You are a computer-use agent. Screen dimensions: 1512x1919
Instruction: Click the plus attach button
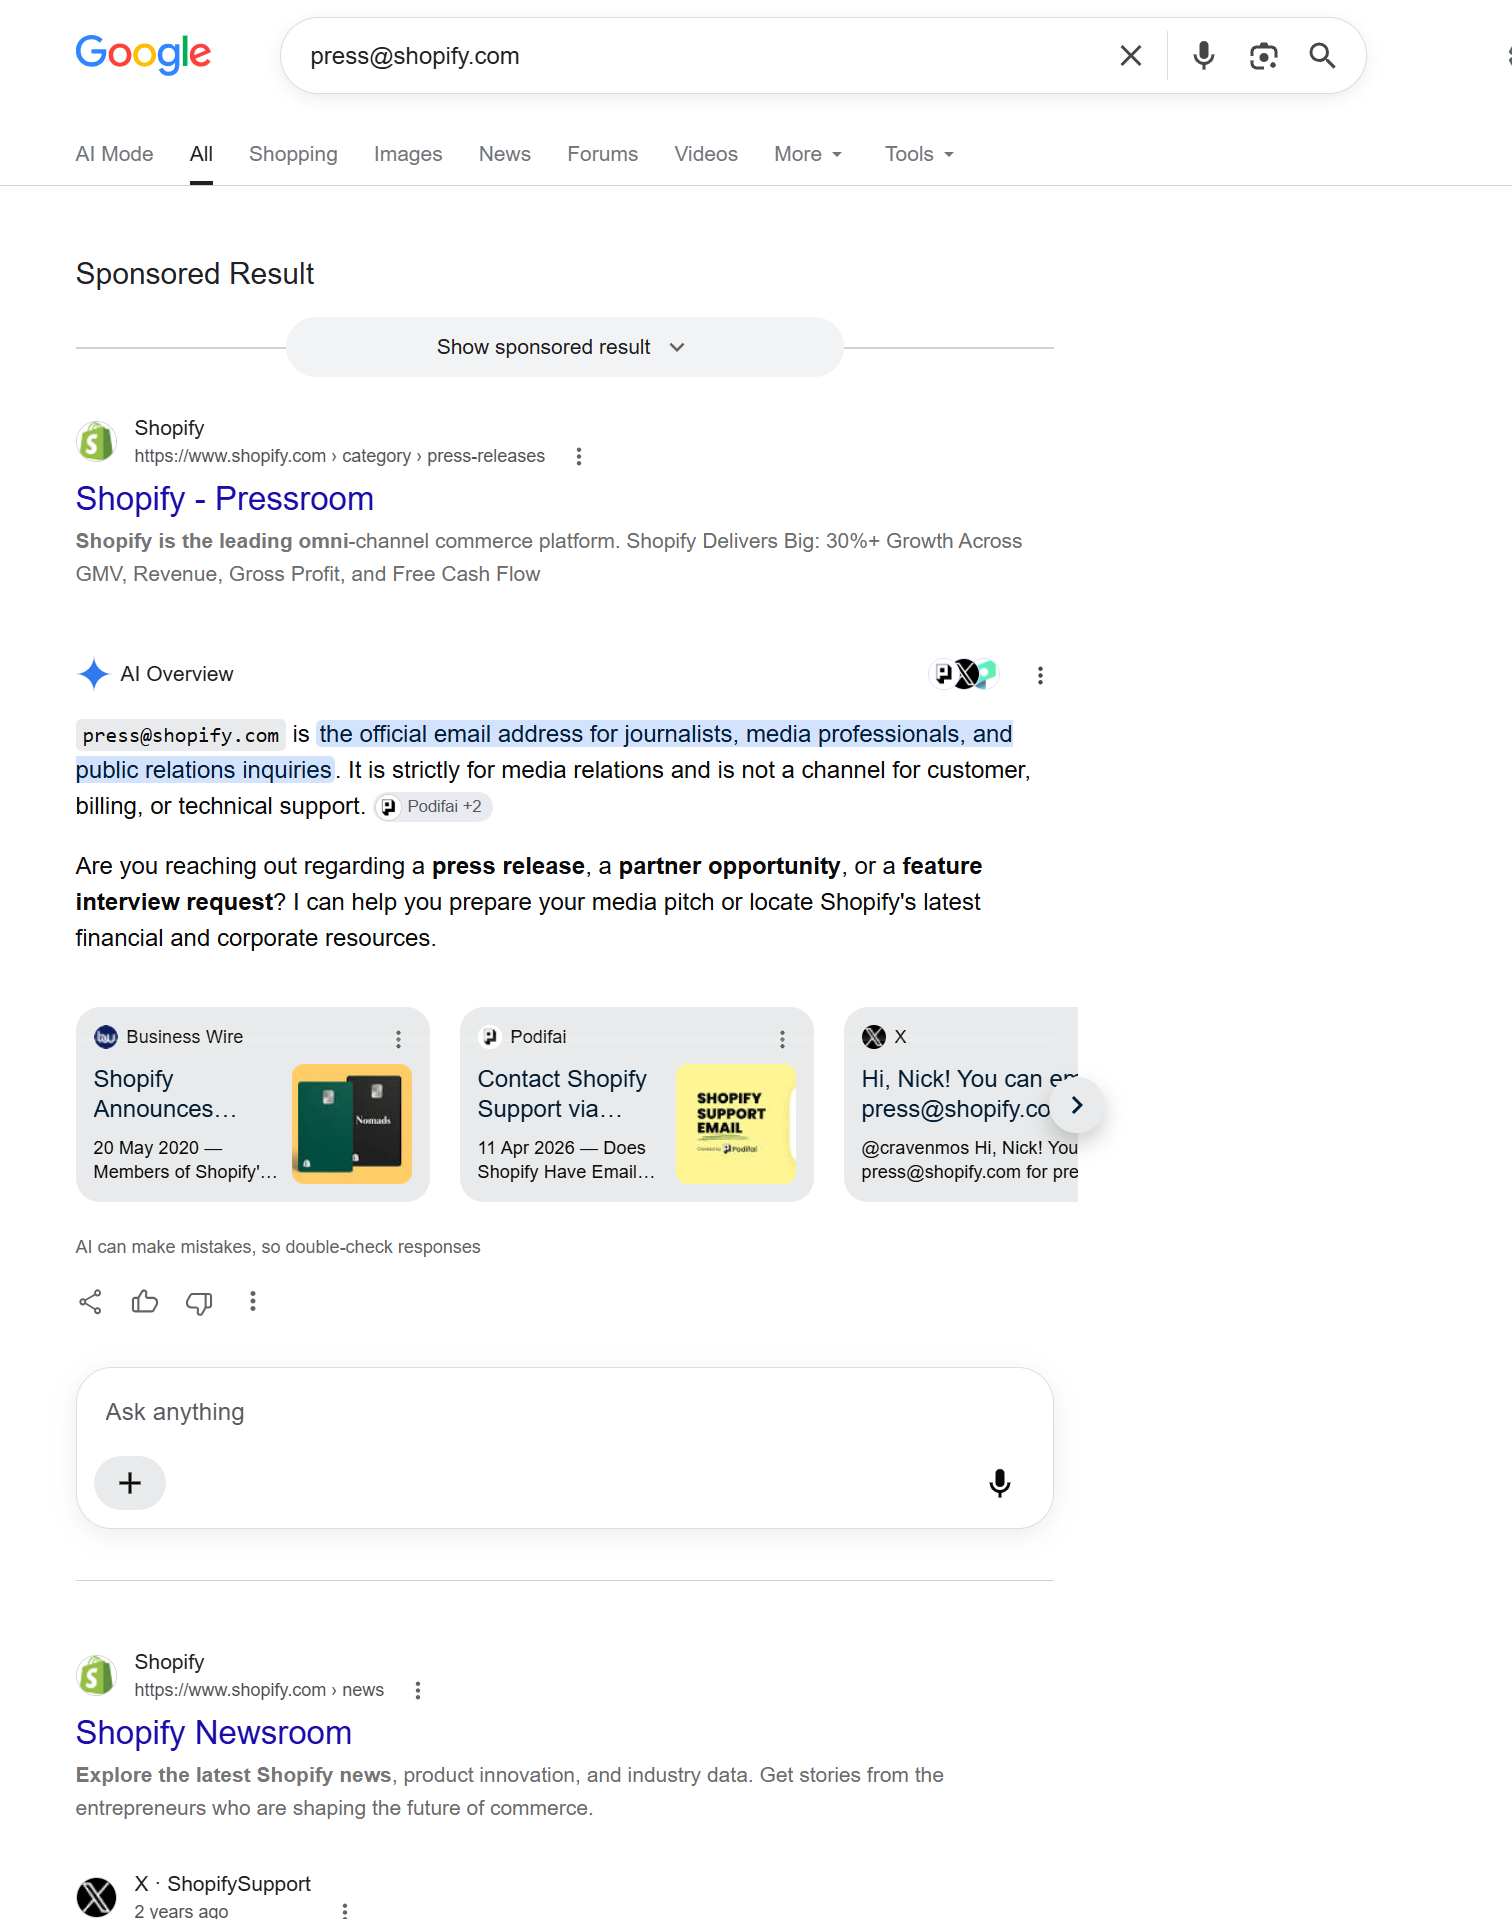pos(130,1482)
